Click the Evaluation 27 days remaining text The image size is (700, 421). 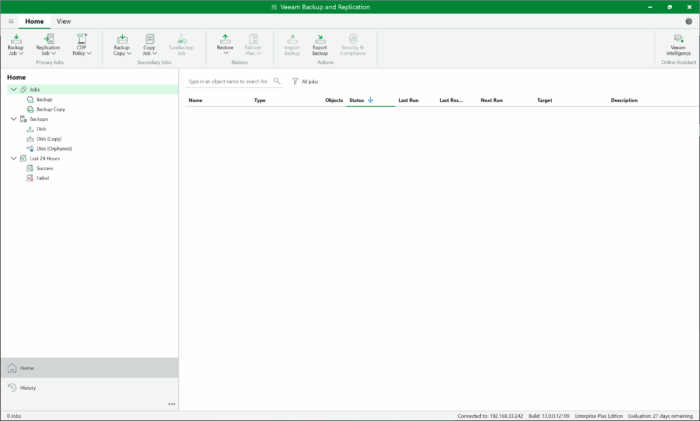pyautogui.click(x=660, y=416)
